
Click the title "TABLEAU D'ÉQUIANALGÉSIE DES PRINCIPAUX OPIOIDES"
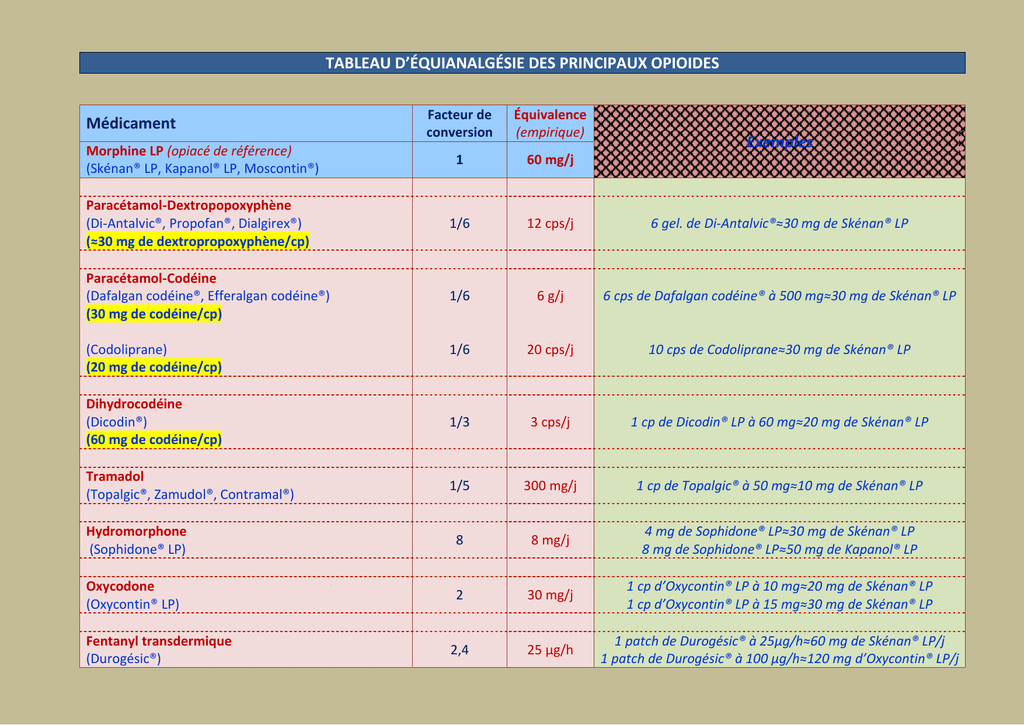[522, 63]
